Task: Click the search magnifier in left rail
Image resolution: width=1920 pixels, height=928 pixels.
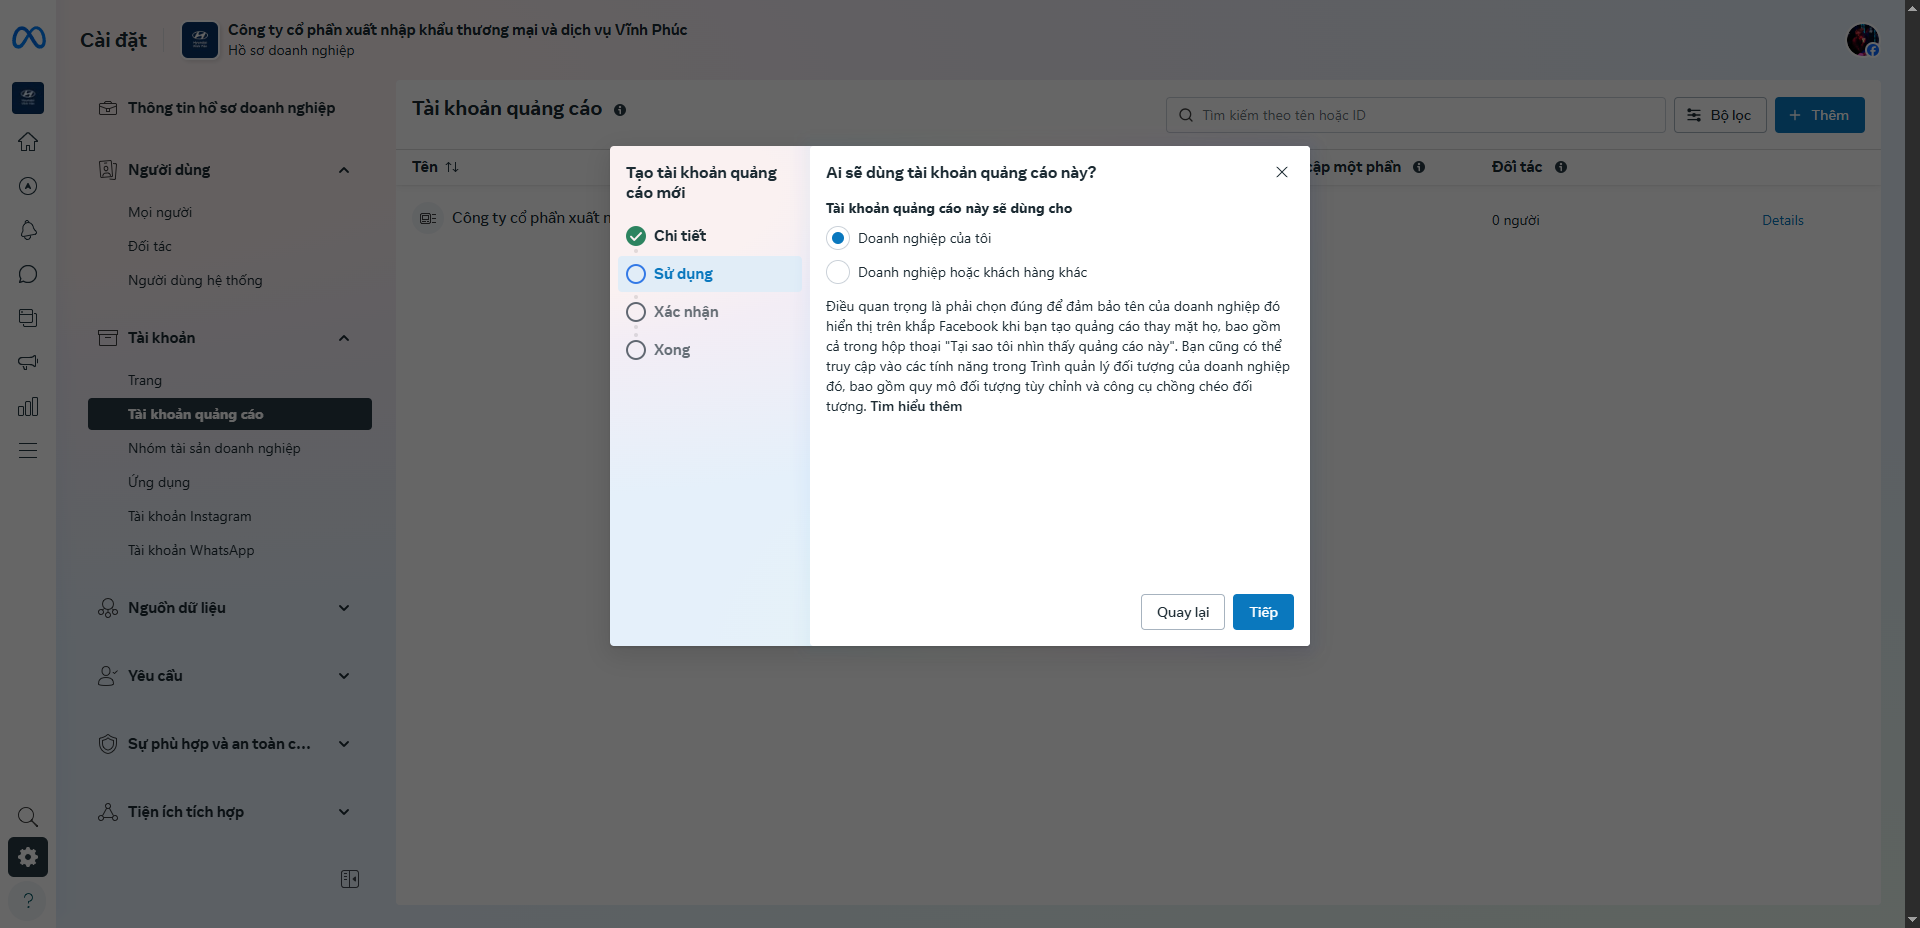Action: click(28, 817)
